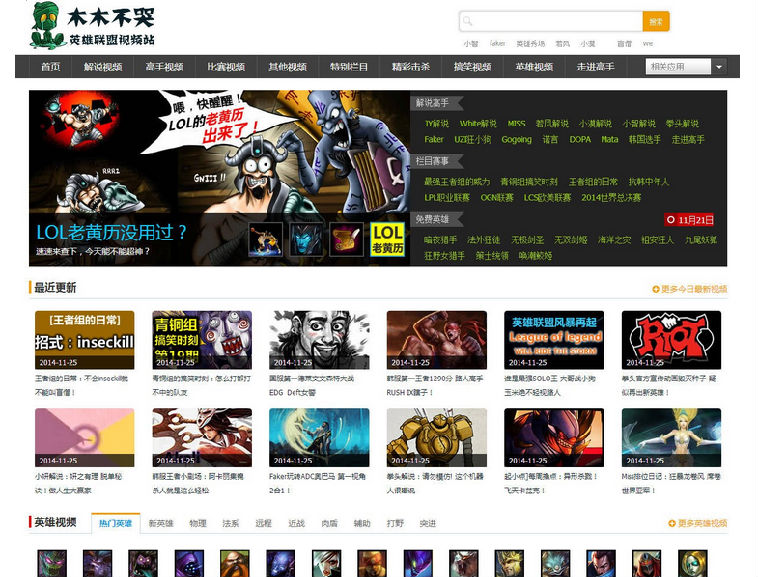The width and height of the screenshot is (758, 577).
Task: Open the 相关应用 dropdown arrow
Action: tap(719, 67)
